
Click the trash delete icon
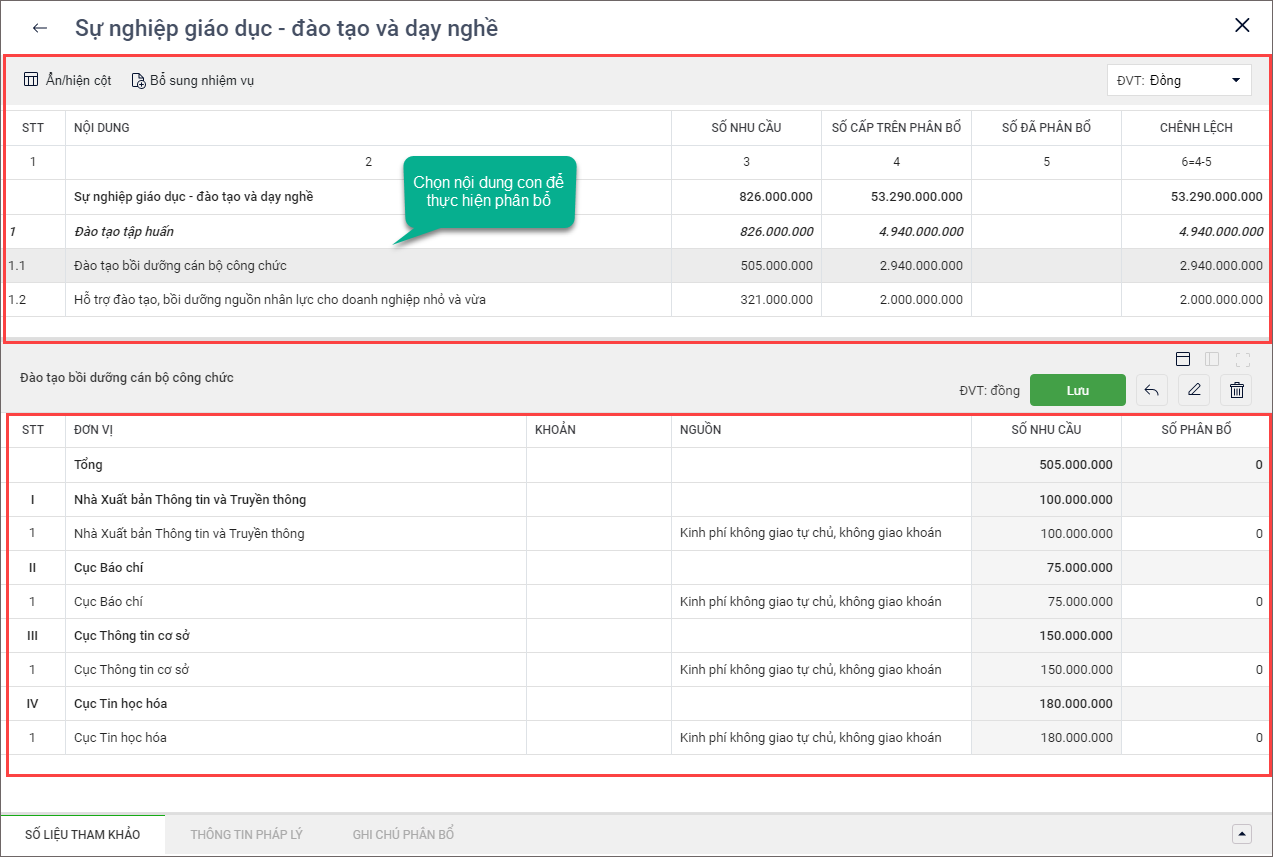point(1236,390)
